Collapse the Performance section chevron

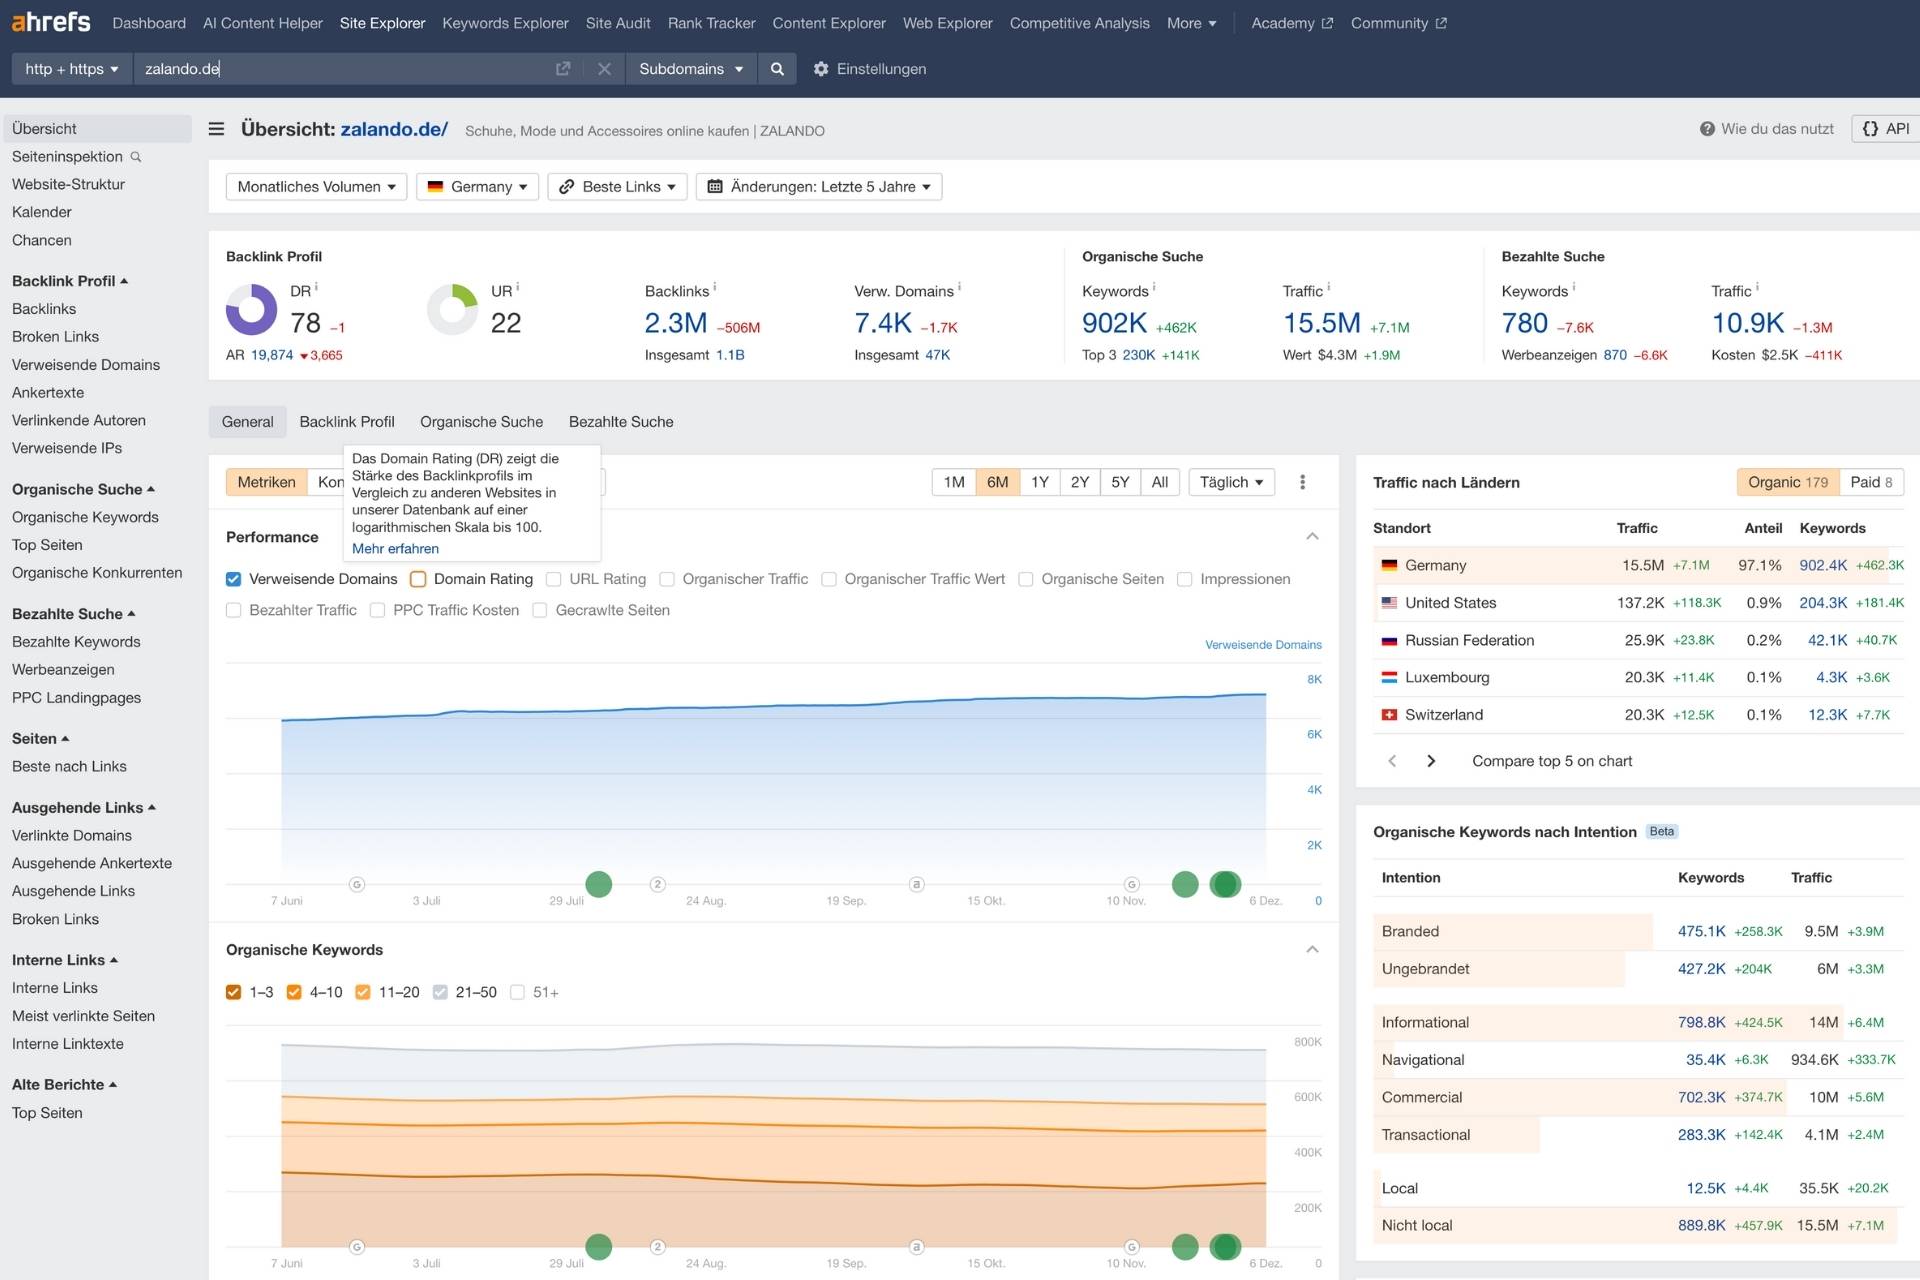pyautogui.click(x=1312, y=537)
